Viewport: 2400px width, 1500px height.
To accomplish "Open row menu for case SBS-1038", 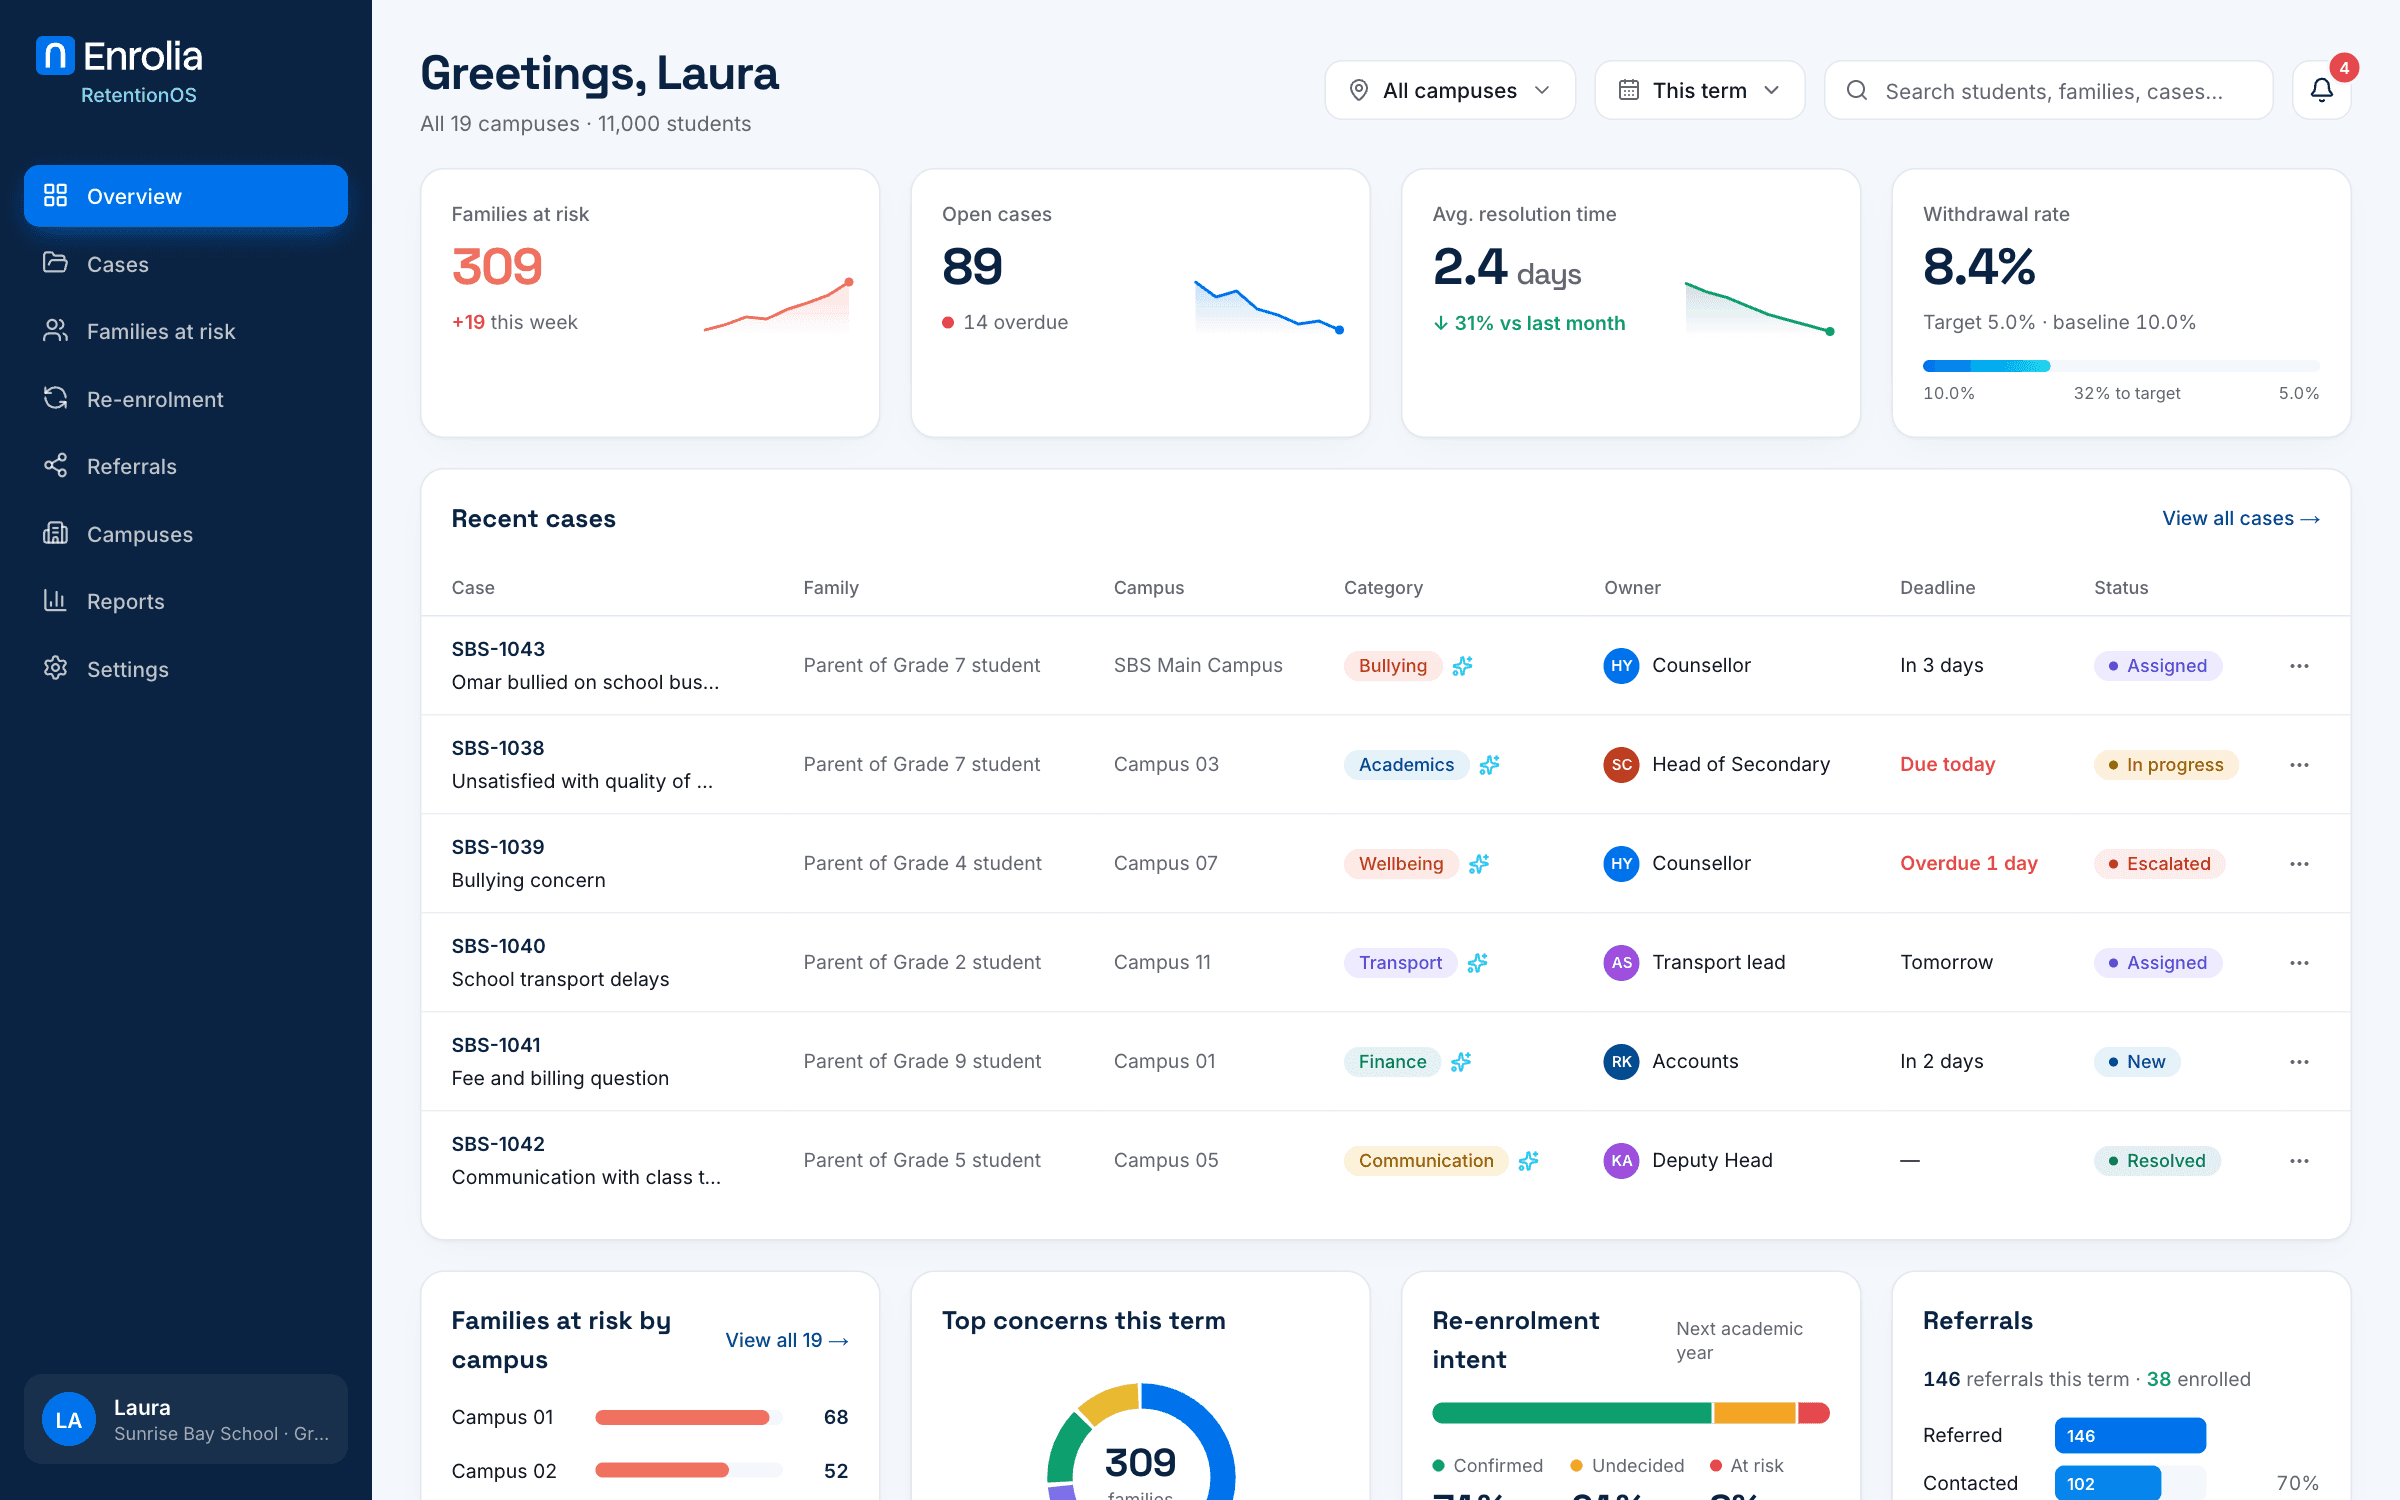I will 2299,765.
